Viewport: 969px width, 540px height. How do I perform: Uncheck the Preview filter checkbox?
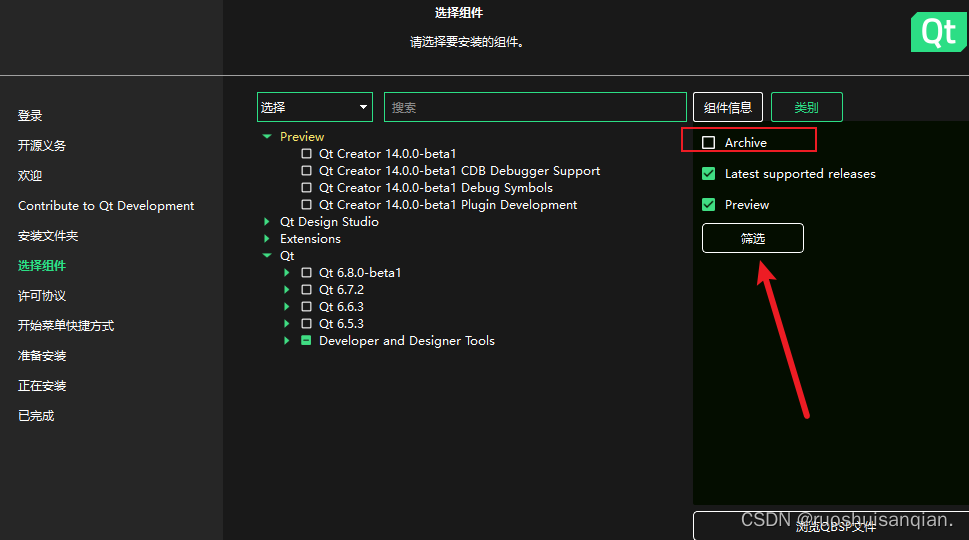coord(708,205)
